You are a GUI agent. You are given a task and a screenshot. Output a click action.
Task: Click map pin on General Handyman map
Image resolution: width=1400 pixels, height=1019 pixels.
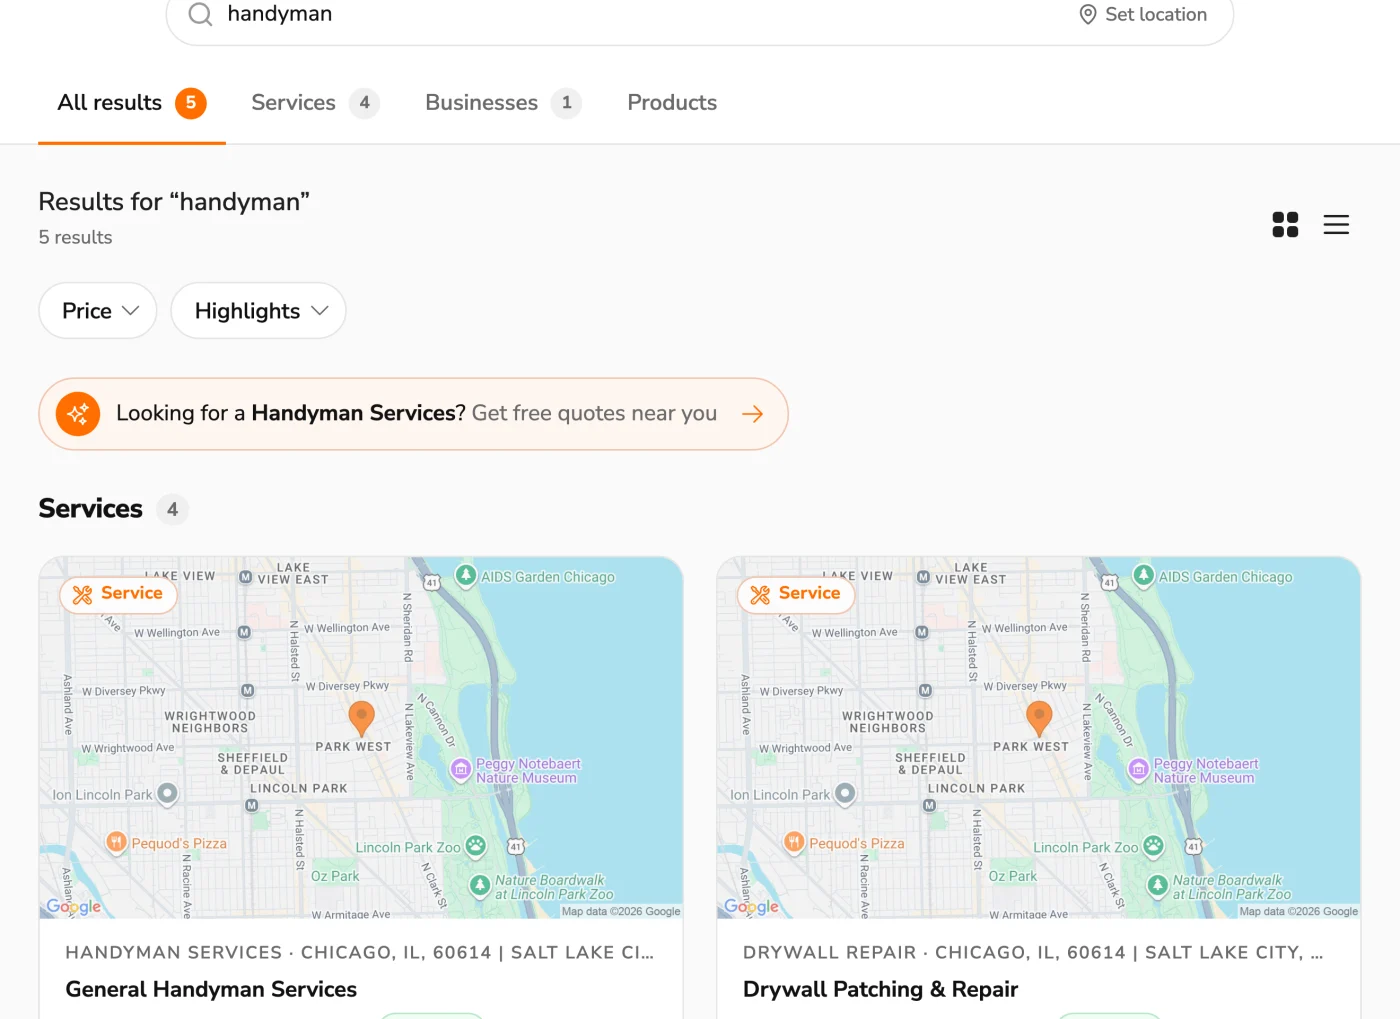click(x=361, y=718)
